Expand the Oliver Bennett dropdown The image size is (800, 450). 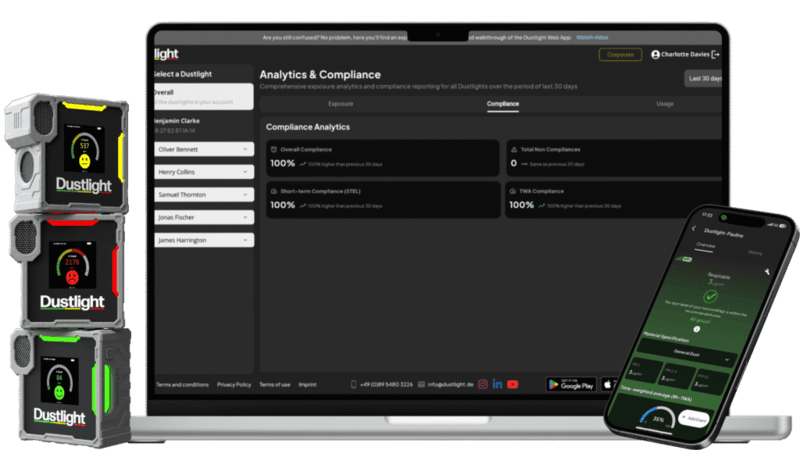[x=204, y=149]
